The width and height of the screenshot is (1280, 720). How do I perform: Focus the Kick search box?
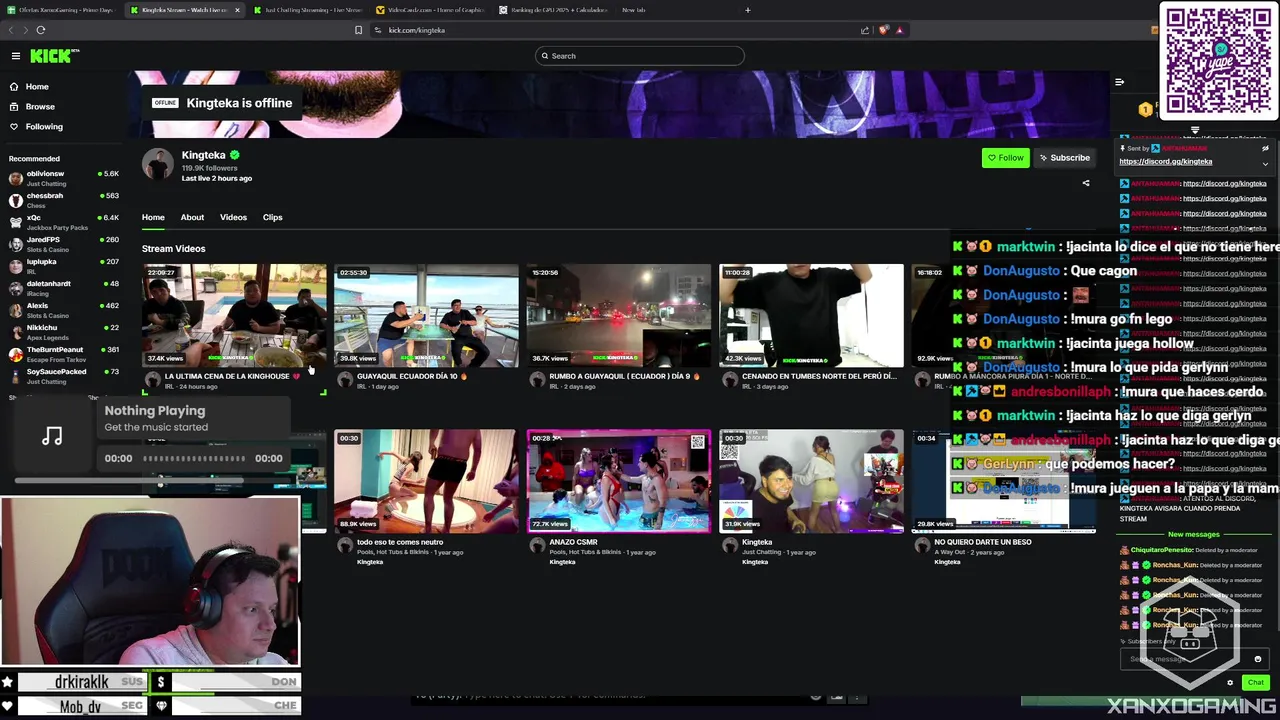click(640, 56)
